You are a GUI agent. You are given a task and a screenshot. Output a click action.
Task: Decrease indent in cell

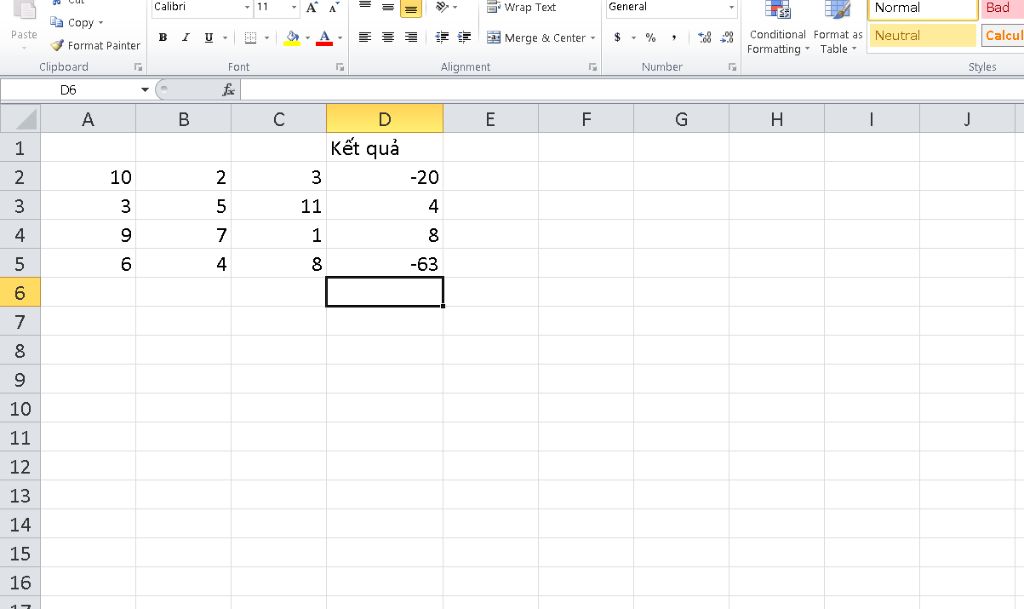click(442, 37)
